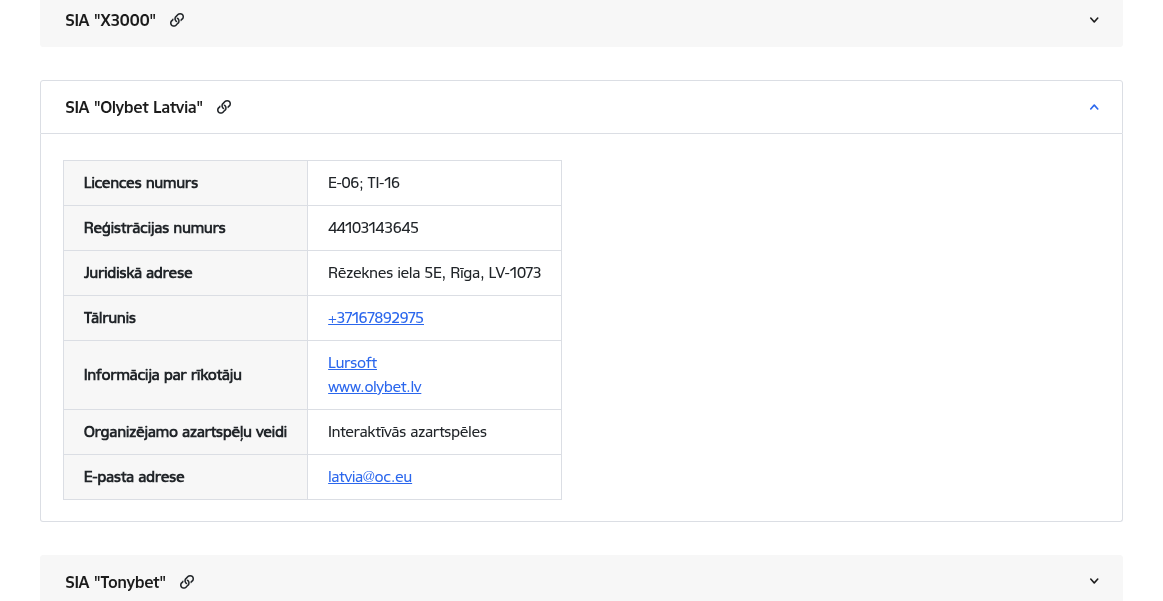This screenshot has width=1163, height=601.
Task: Click the "Tālrunis" label cell
Action: click(185, 318)
